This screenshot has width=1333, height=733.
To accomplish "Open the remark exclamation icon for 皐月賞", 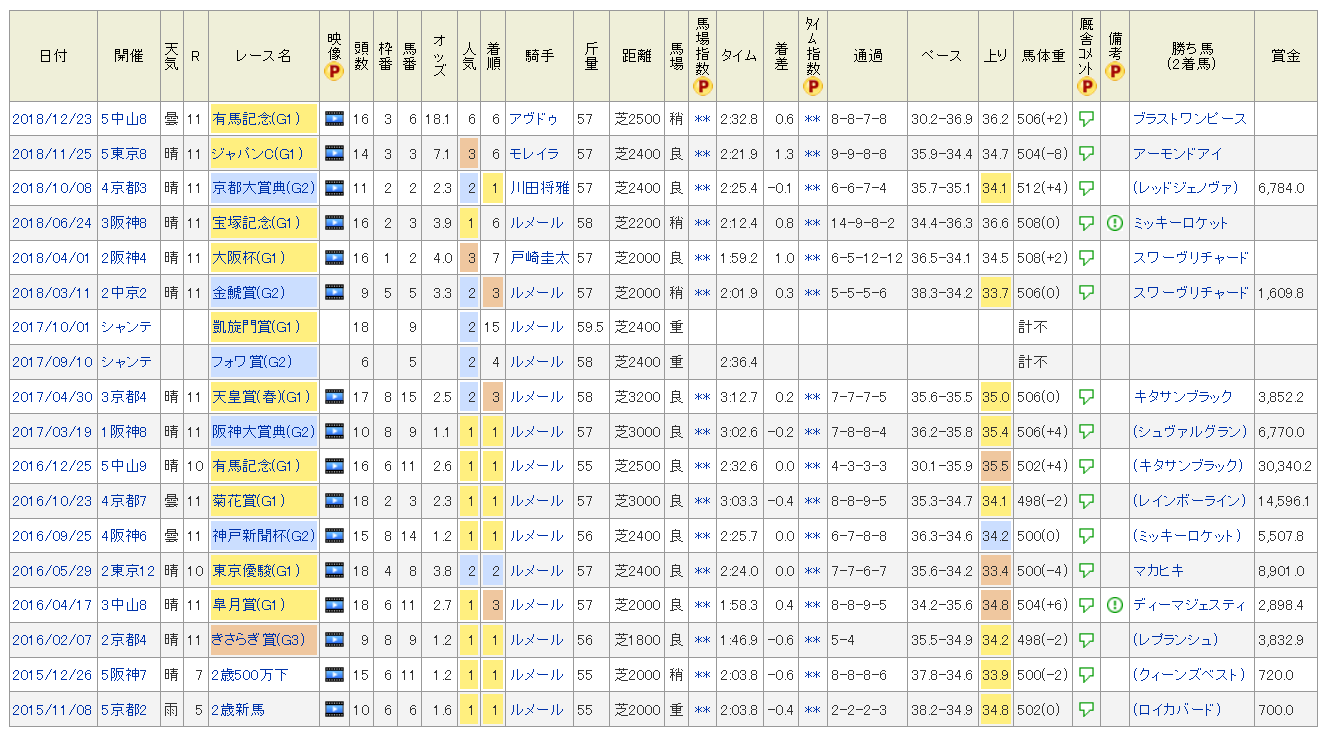I will click(x=1114, y=605).
